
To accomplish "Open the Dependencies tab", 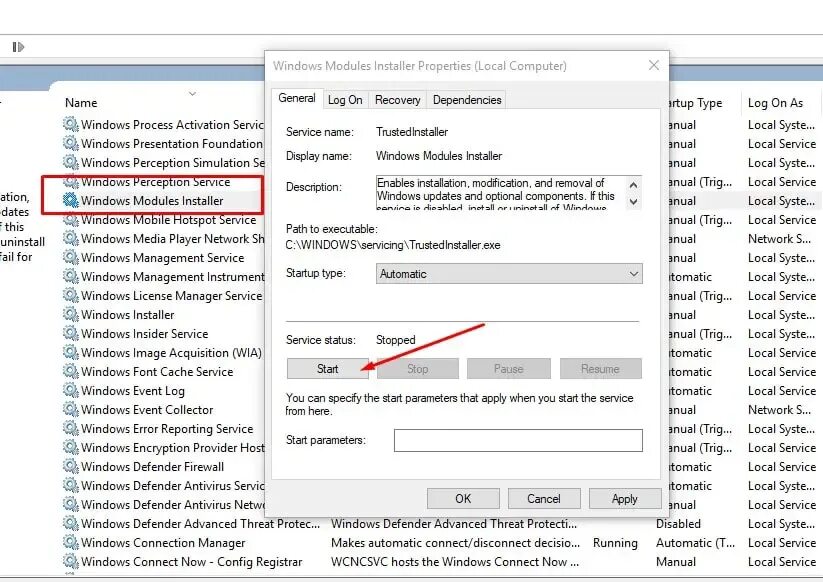I will coord(467,100).
